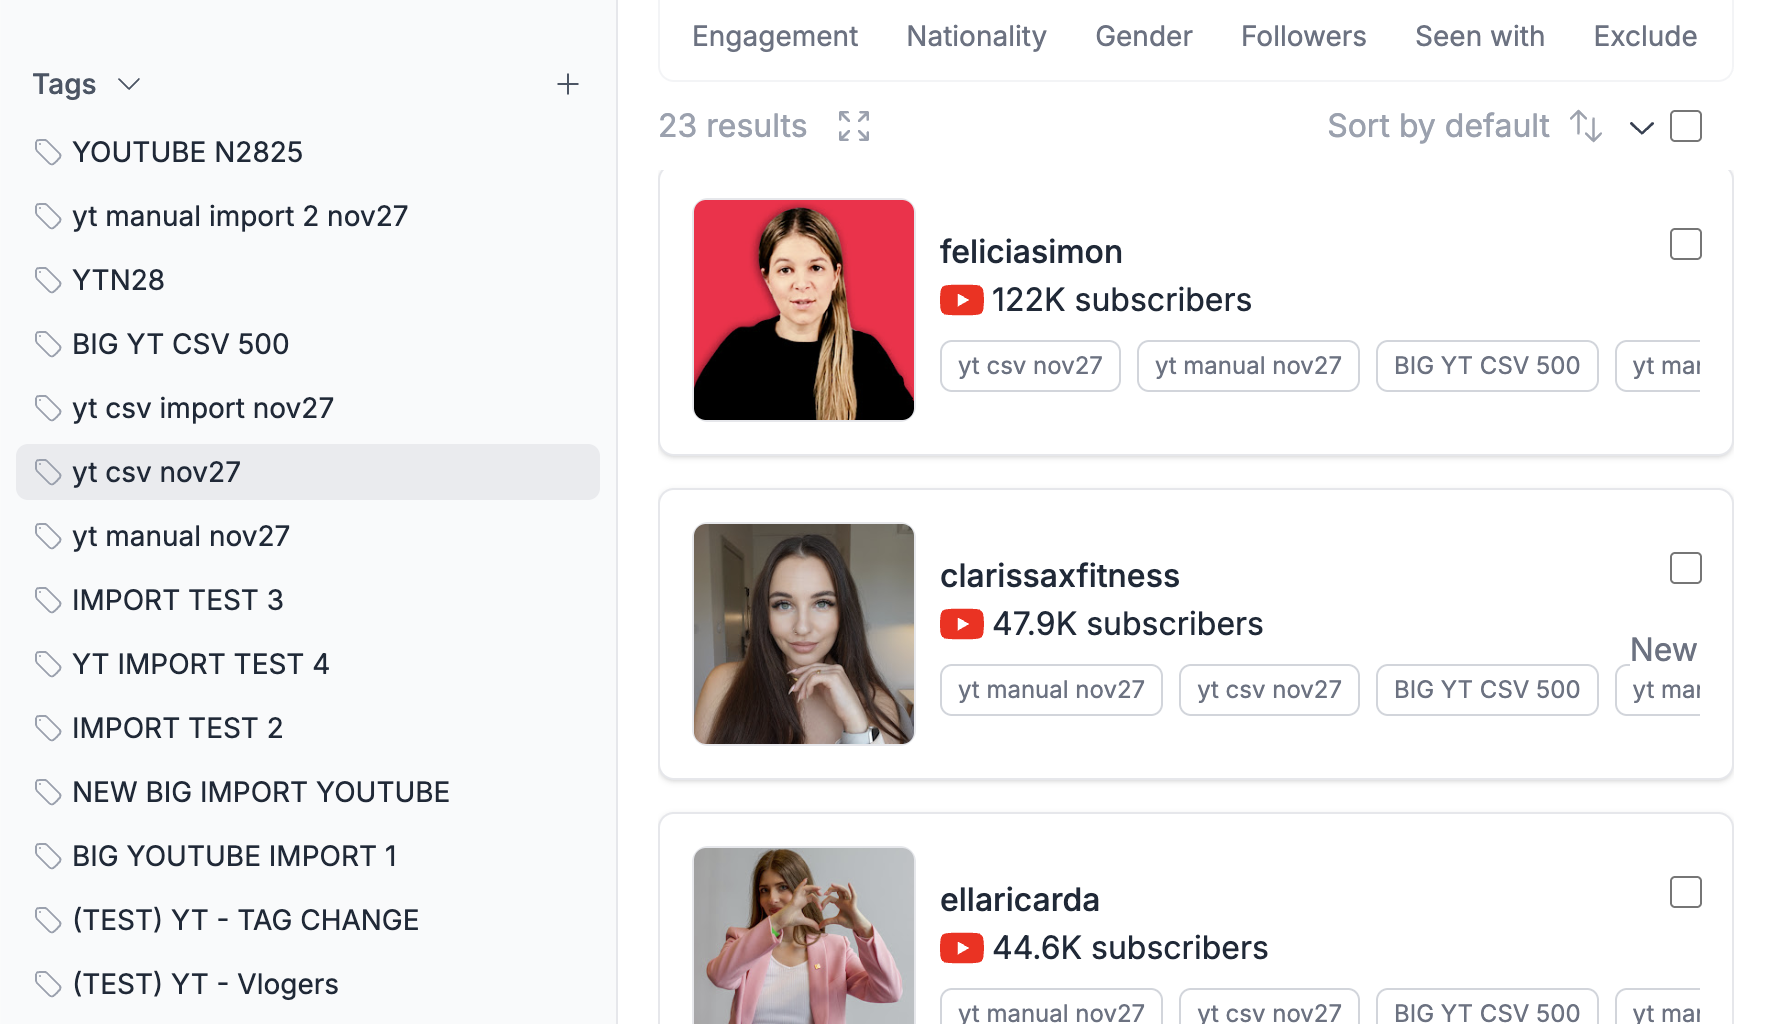Click tag icon next to YOUTUBE N2825
This screenshot has height=1024, width=1772.
pos(48,152)
